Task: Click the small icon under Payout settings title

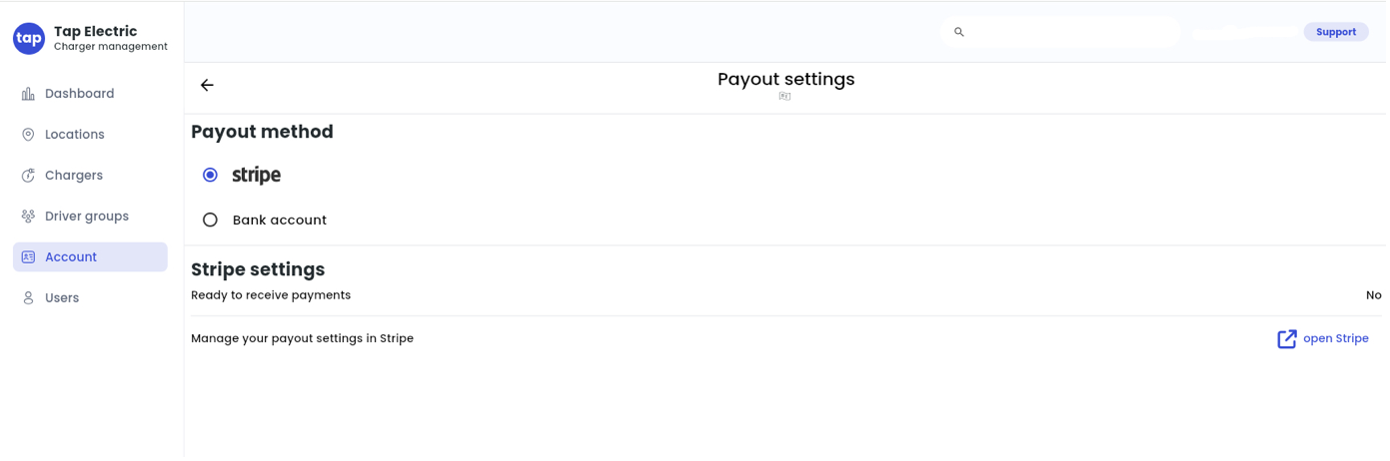Action: (x=785, y=97)
